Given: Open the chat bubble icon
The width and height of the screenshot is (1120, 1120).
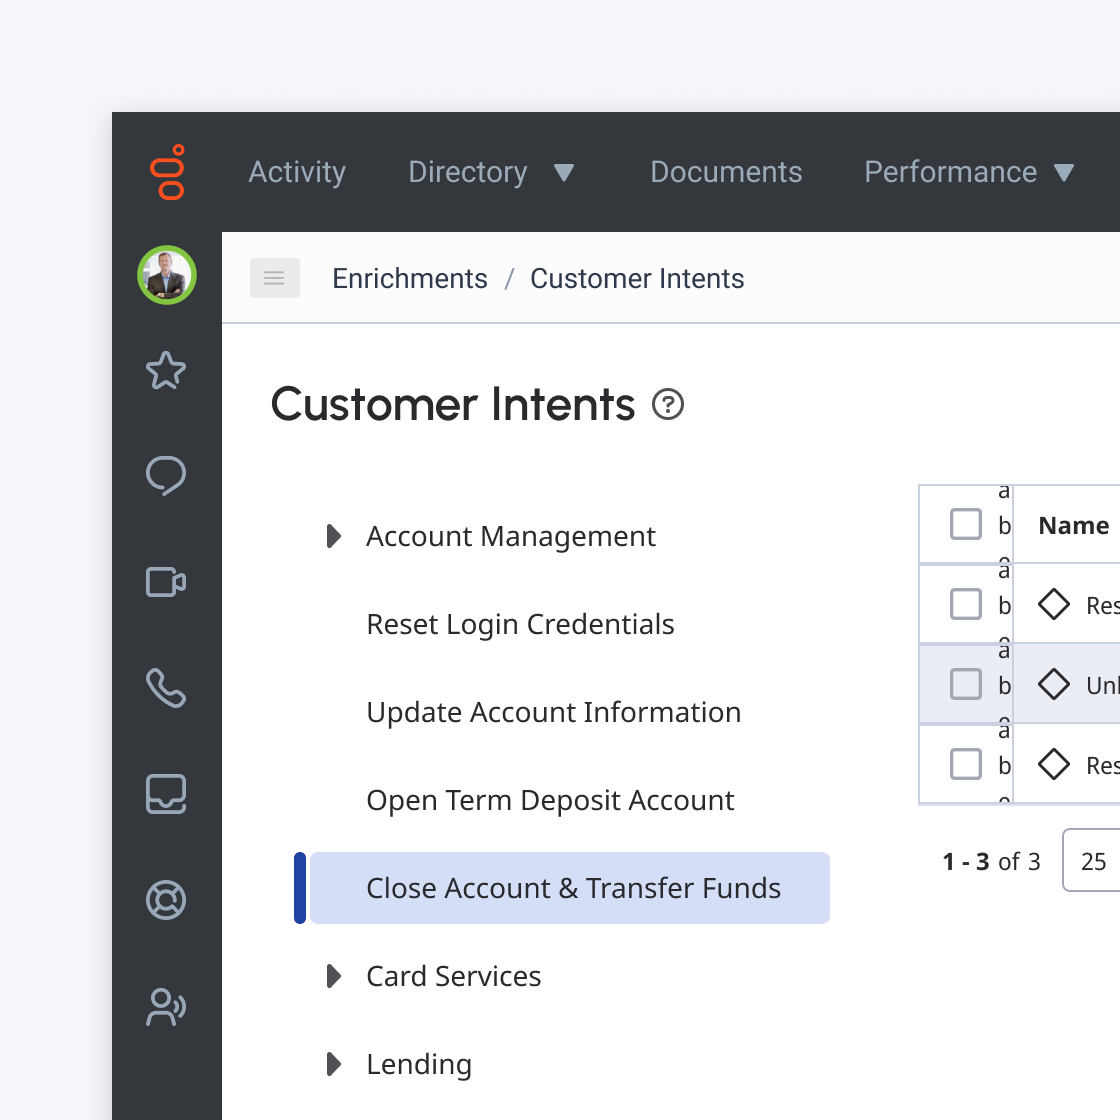Looking at the screenshot, I should [x=166, y=476].
